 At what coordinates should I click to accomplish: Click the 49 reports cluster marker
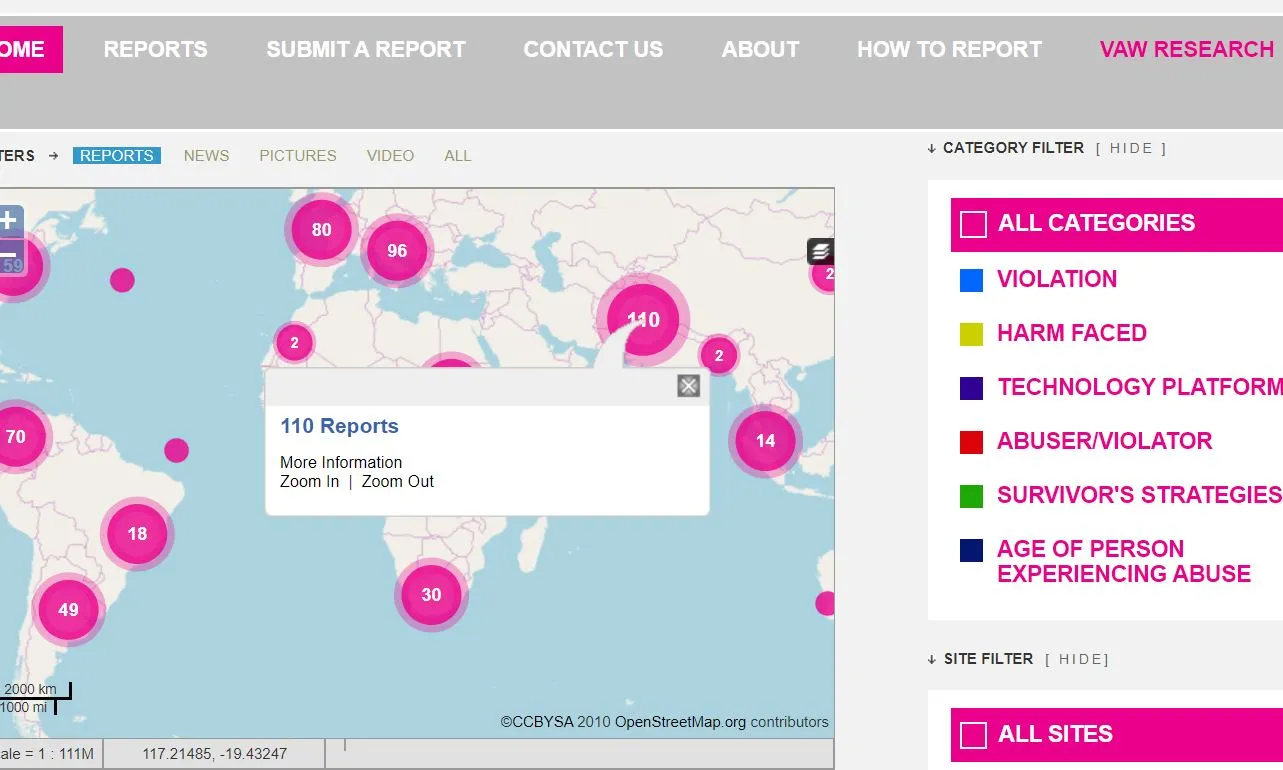pyautogui.click(x=68, y=609)
